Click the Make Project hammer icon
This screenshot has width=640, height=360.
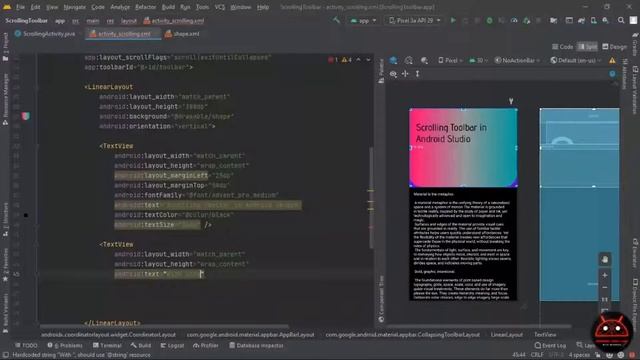[336, 20]
